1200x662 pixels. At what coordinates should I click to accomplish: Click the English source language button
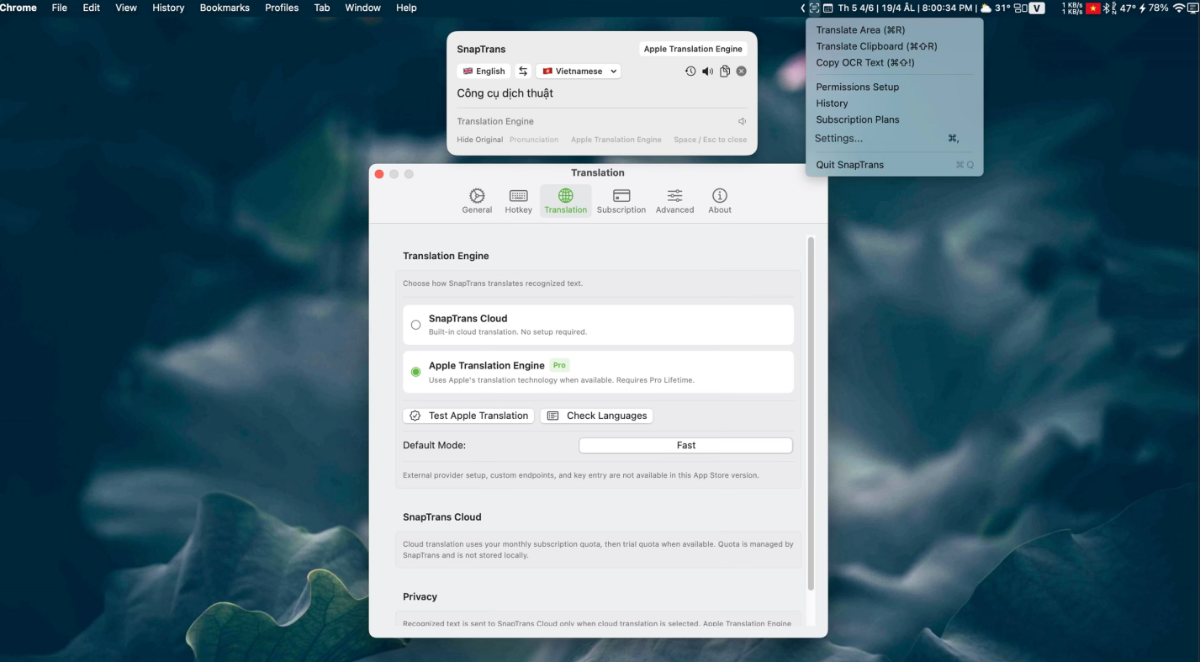pos(484,71)
